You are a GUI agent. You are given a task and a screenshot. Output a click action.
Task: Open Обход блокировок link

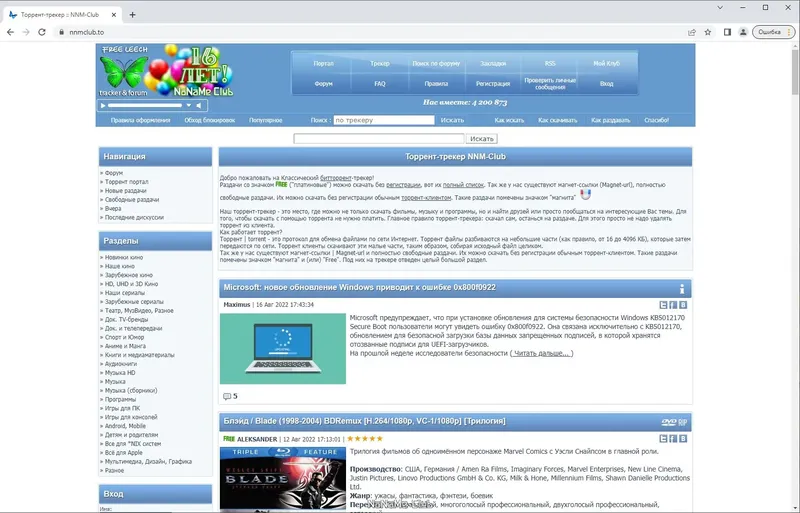click(x=210, y=120)
